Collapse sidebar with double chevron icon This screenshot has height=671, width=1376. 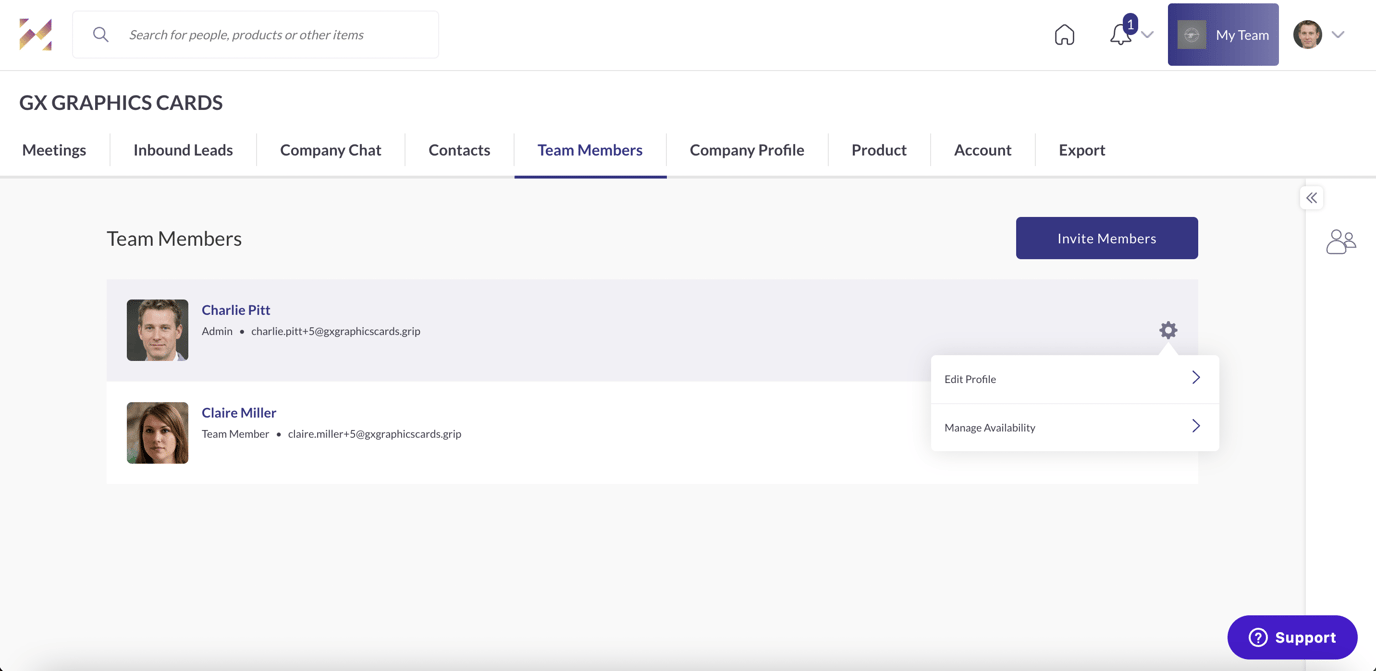click(1312, 198)
